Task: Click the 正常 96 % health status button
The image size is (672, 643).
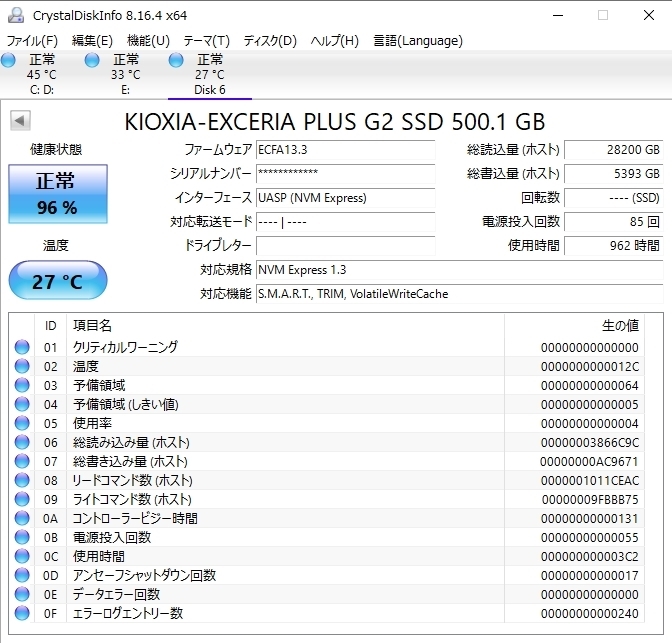Action: point(58,194)
